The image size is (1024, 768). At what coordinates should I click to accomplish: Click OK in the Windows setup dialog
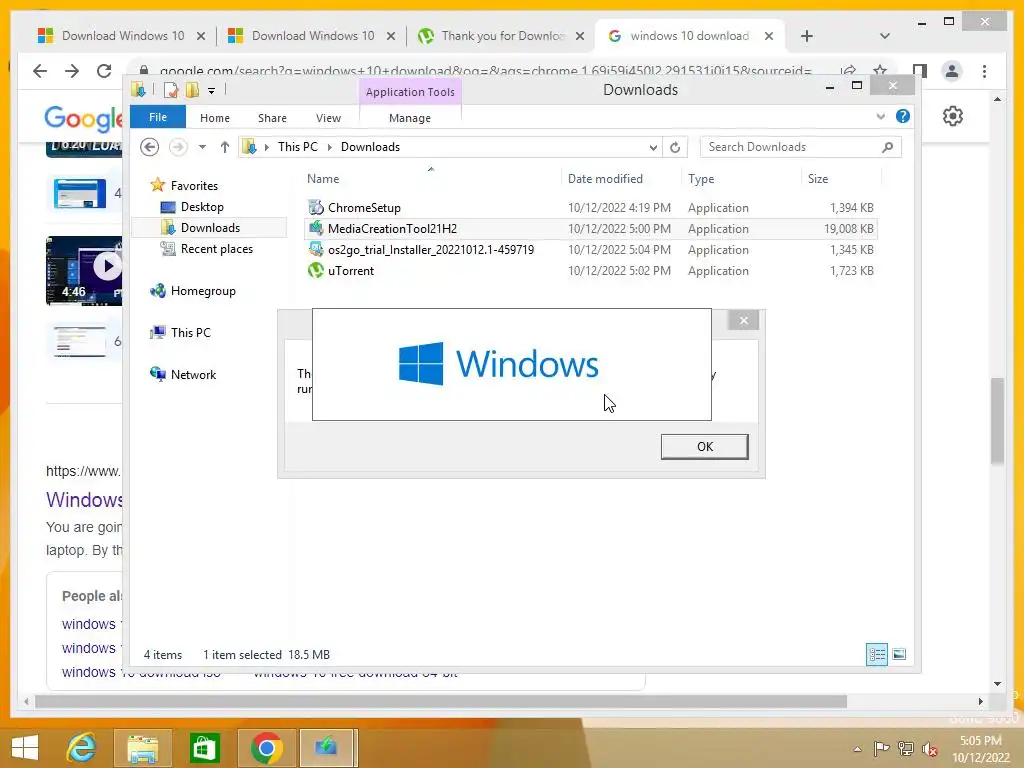[705, 447]
